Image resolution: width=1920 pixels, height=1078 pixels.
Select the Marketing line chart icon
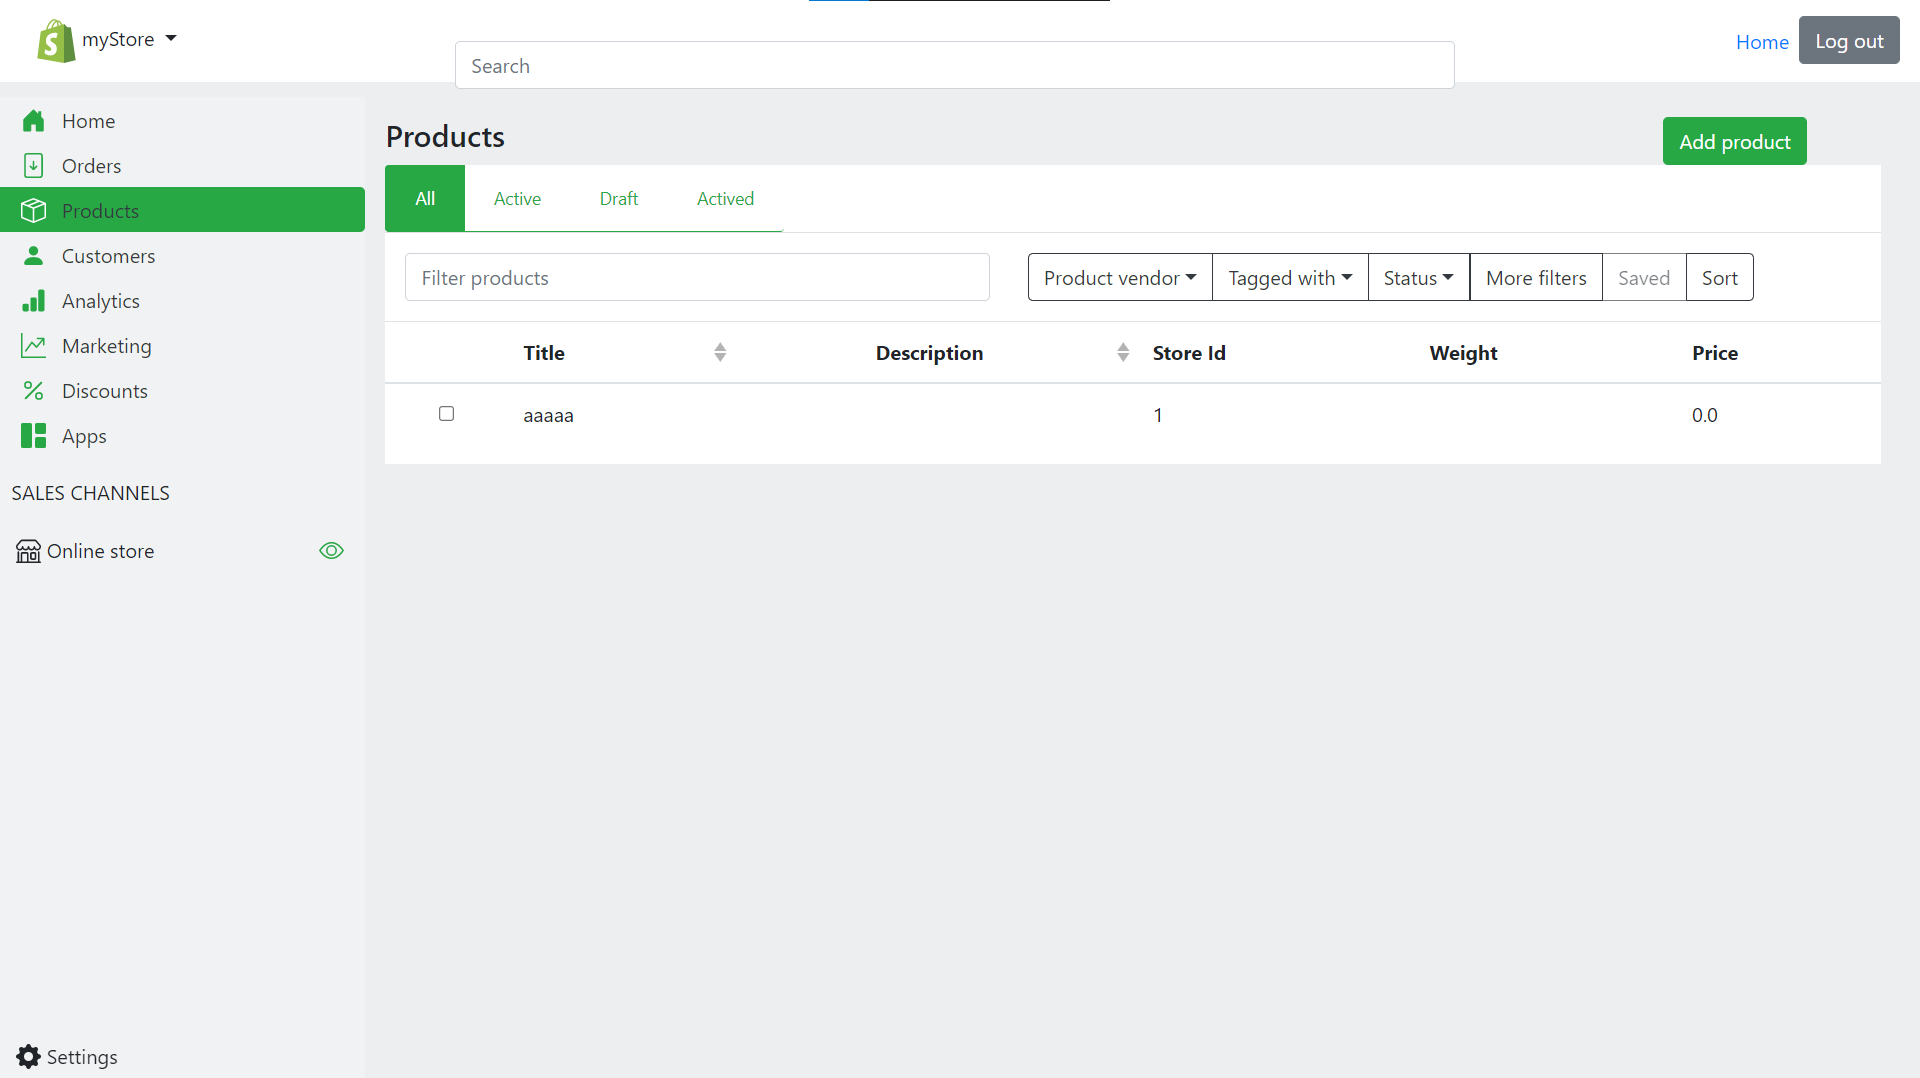(34, 345)
